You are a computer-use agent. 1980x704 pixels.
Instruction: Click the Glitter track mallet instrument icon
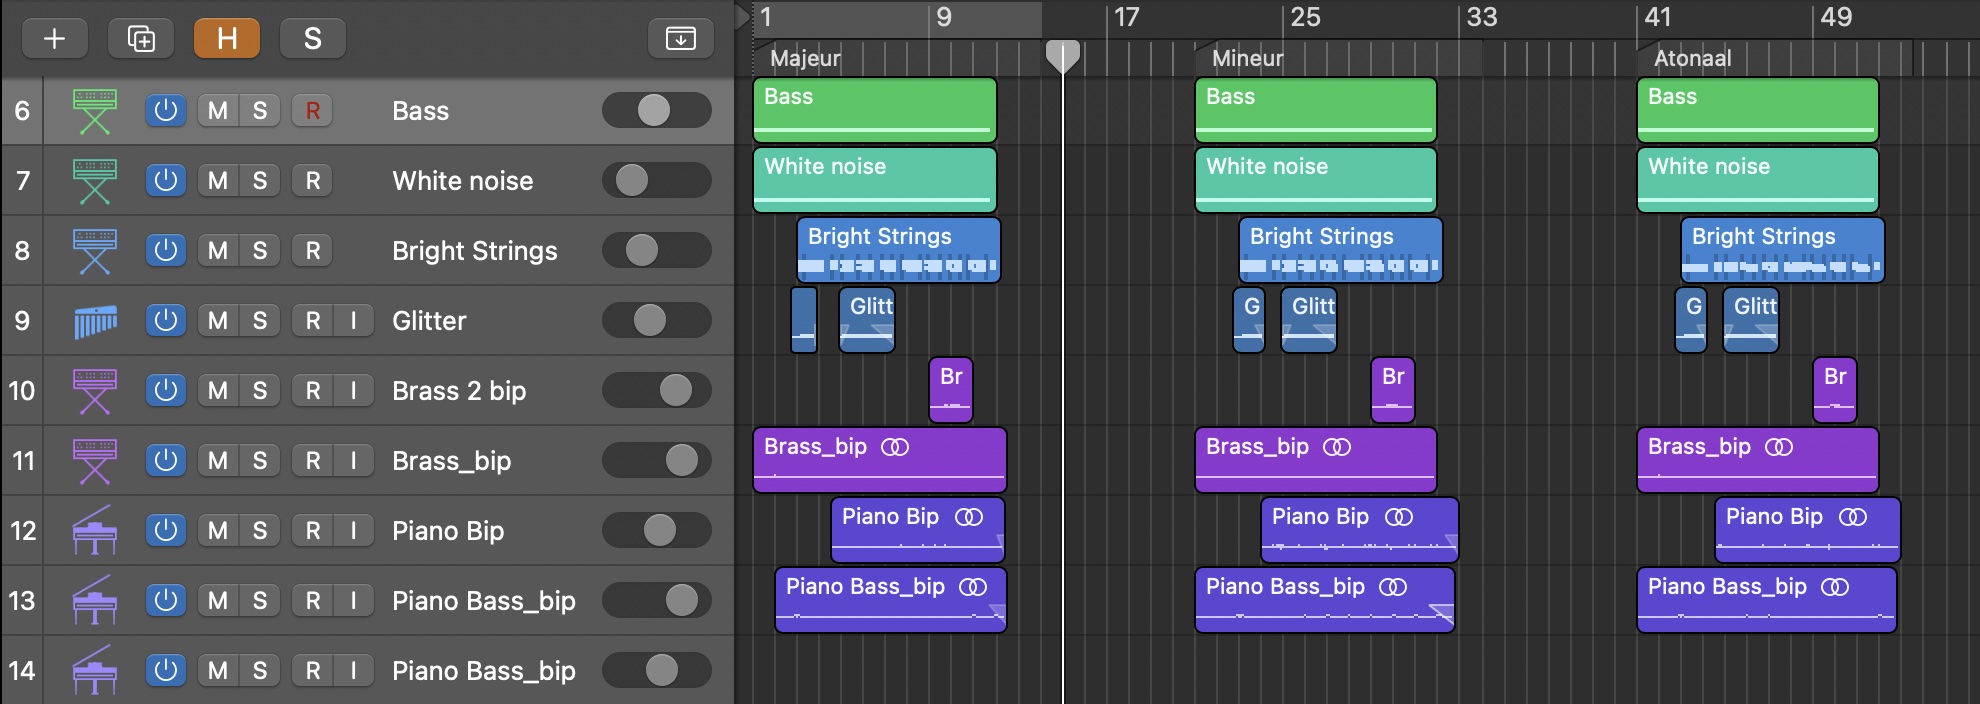coord(95,321)
